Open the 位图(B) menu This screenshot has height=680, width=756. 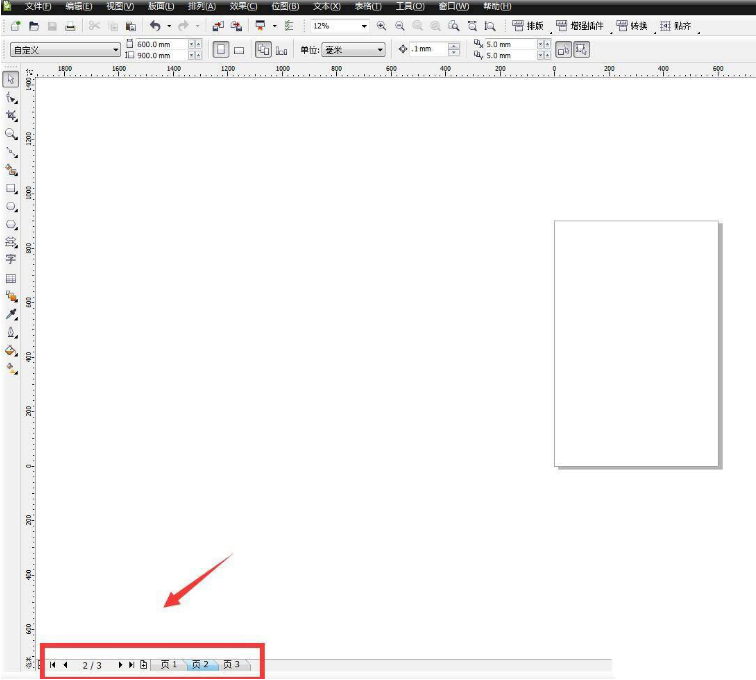(x=285, y=6)
